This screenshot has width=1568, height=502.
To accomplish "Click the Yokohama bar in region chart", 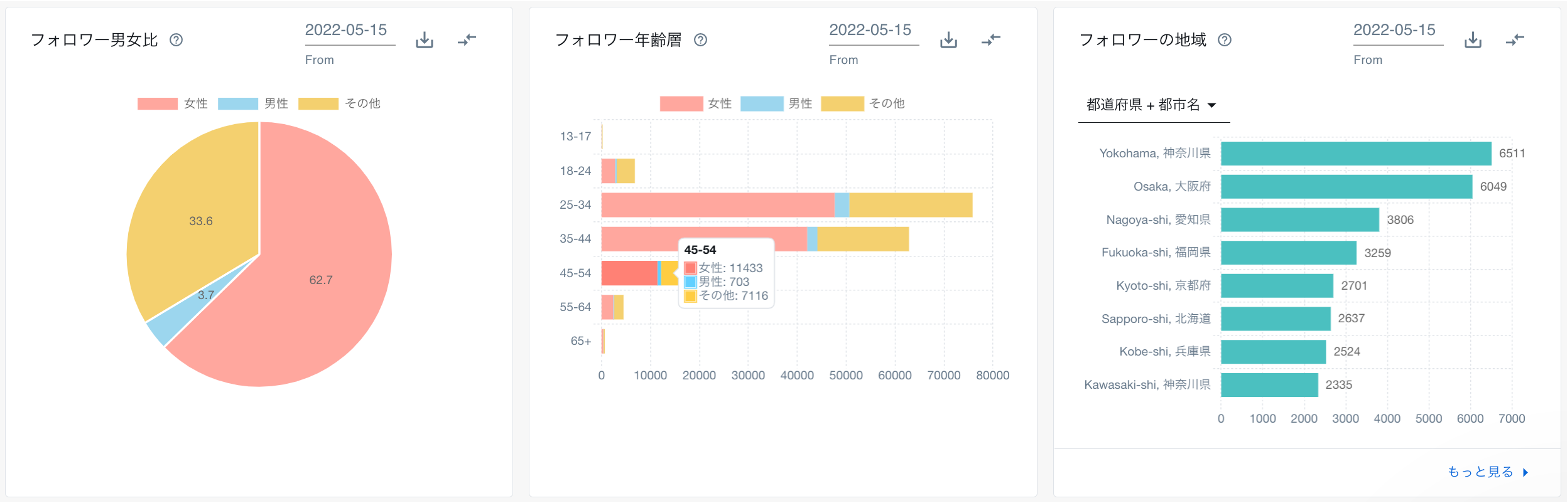I will [1355, 153].
